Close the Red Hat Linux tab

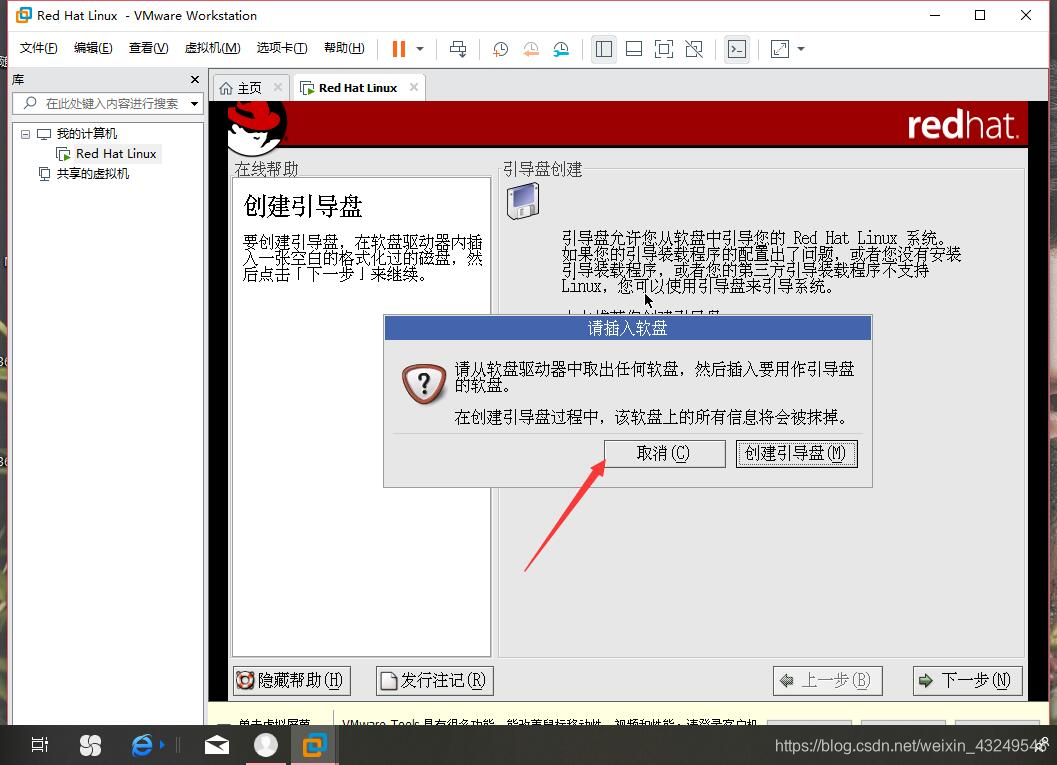414,87
